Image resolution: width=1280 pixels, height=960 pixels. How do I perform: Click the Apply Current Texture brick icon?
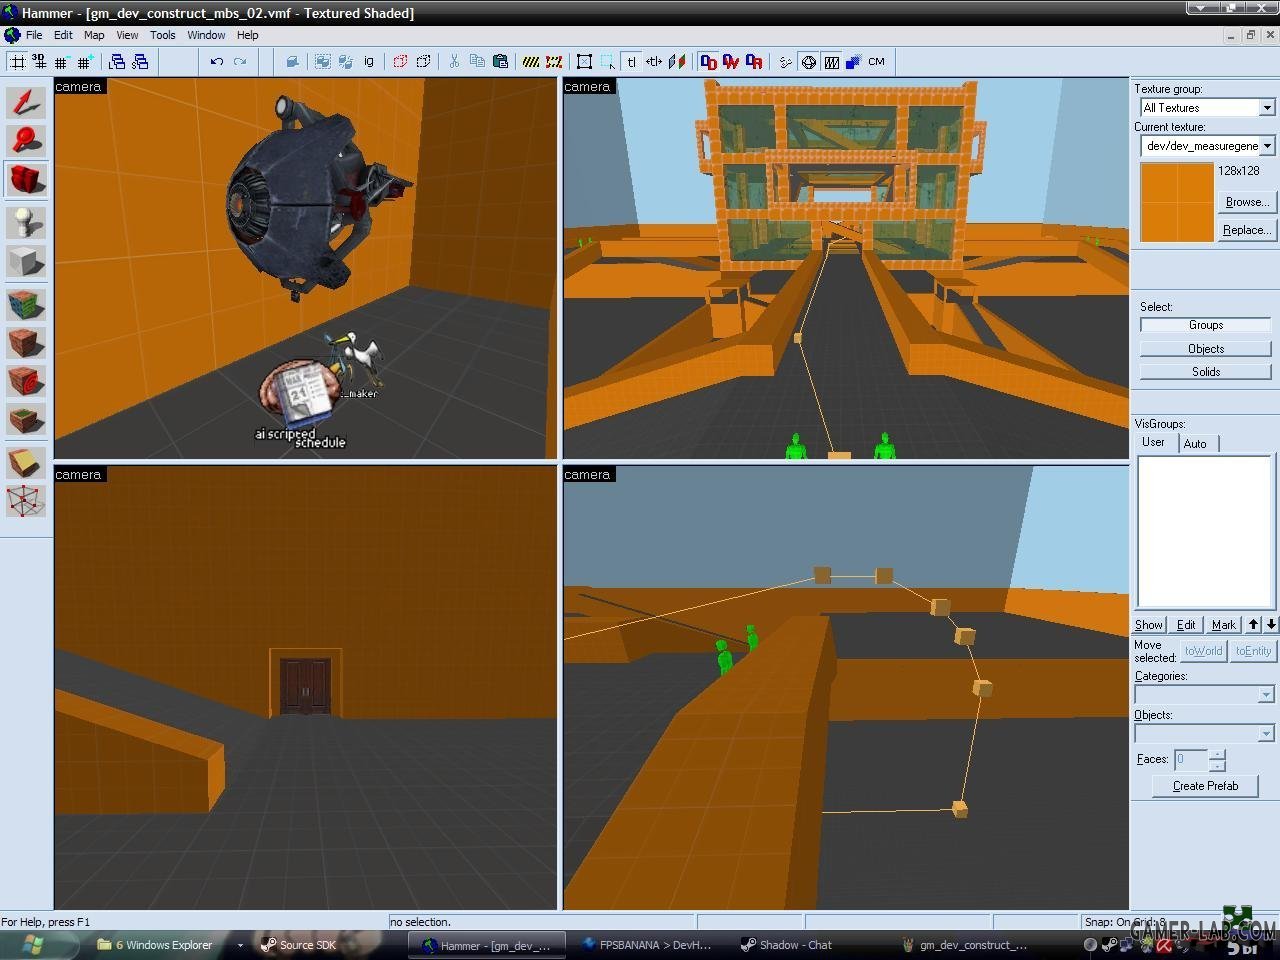point(26,343)
